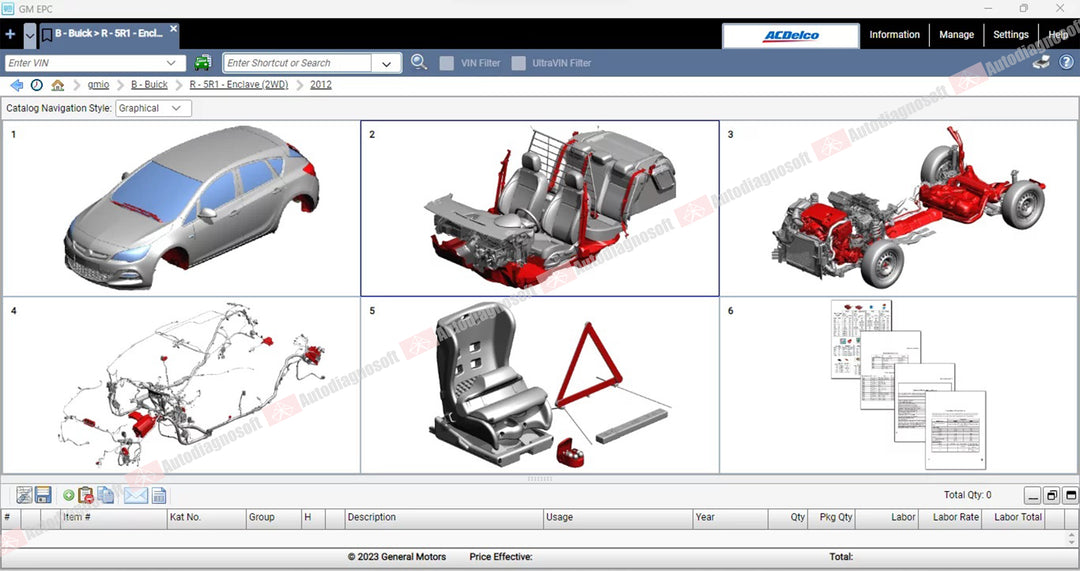Click the Year column header

pyautogui.click(x=730, y=517)
